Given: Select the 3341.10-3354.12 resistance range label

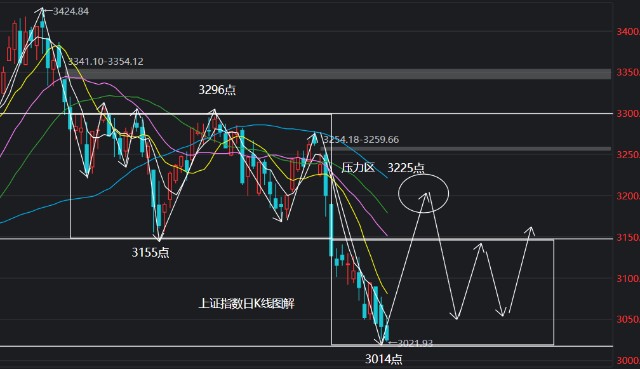Looking at the screenshot, I should [x=106, y=62].
